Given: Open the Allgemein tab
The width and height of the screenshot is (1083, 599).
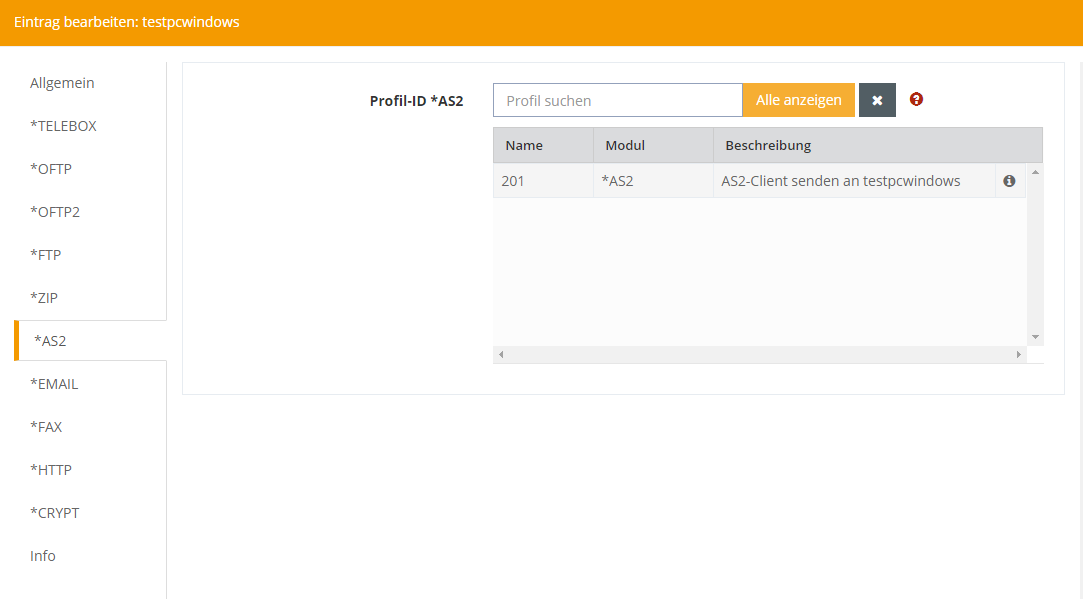Looking at the screenshot, I should [x=62, y=83].
